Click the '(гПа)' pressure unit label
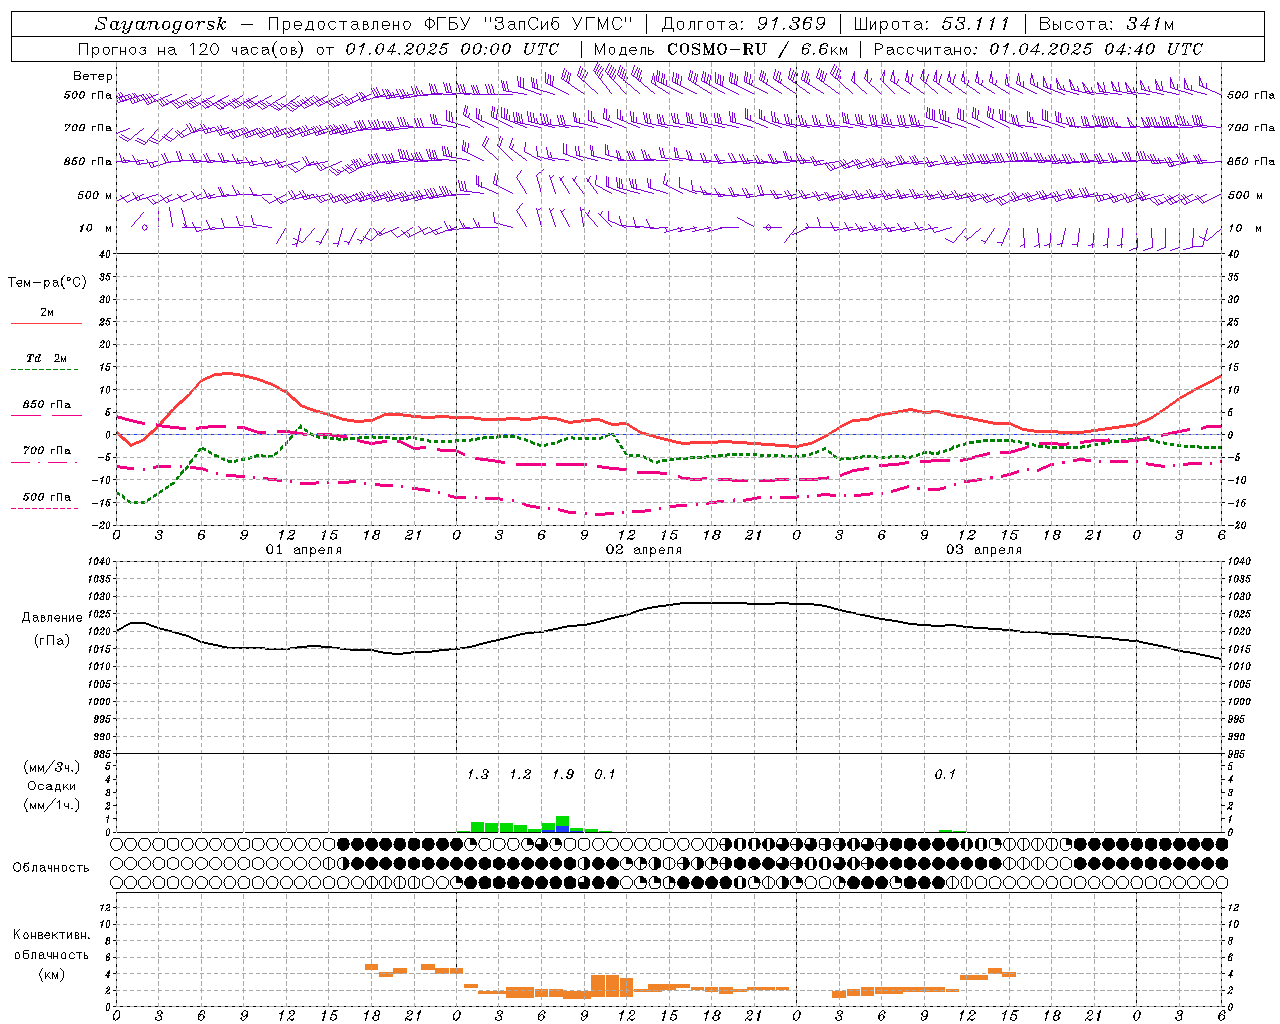 coord(52,641)
